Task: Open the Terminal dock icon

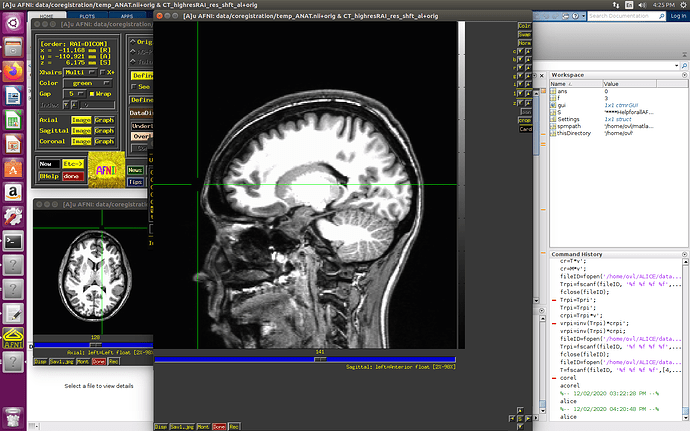Action: (x=13, y=241)
